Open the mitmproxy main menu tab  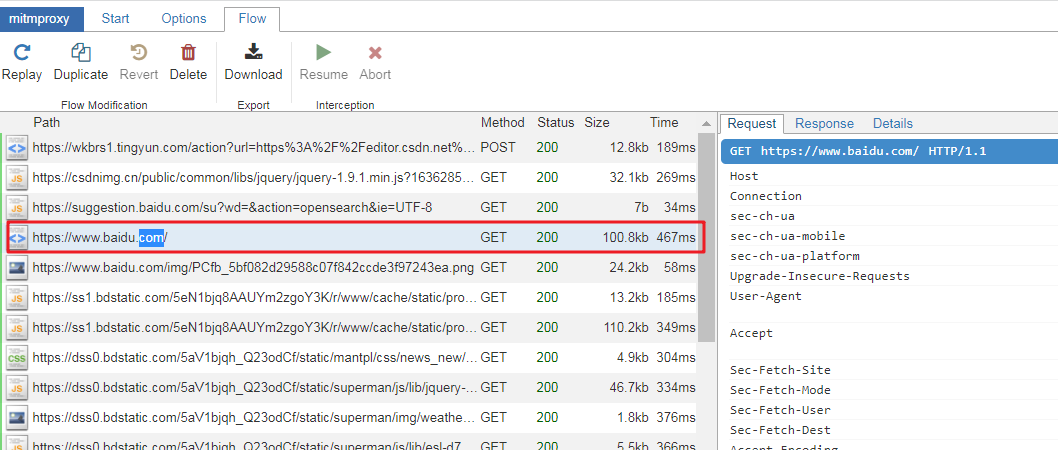(42, 19)
